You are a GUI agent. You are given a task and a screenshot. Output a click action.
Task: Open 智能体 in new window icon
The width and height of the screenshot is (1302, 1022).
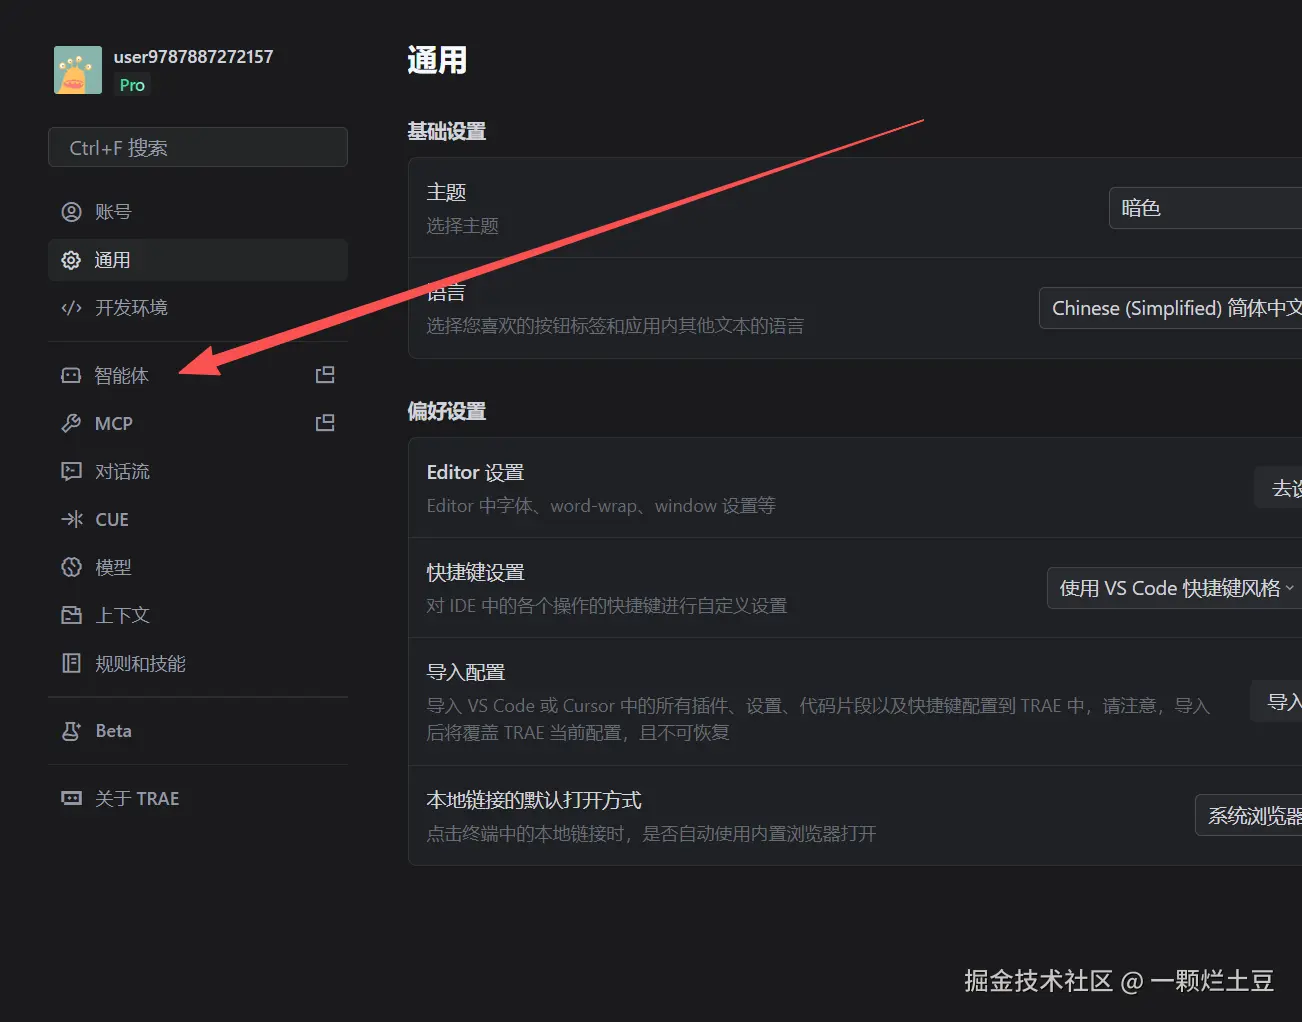pyautogui.click(x=325, y=375)
